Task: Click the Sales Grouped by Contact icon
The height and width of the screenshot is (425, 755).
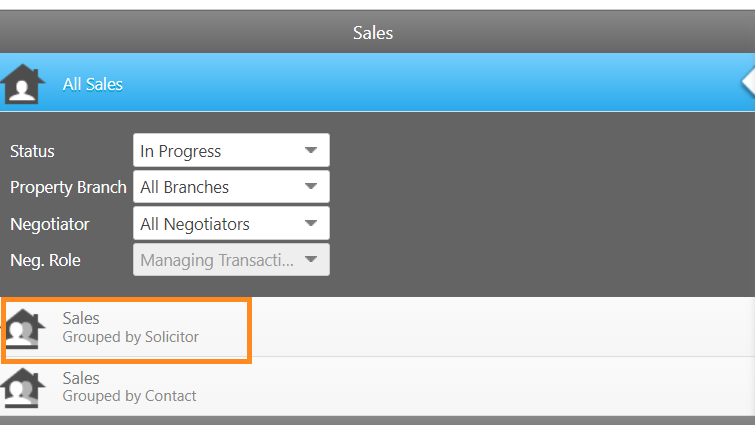Action: point(23,388)
